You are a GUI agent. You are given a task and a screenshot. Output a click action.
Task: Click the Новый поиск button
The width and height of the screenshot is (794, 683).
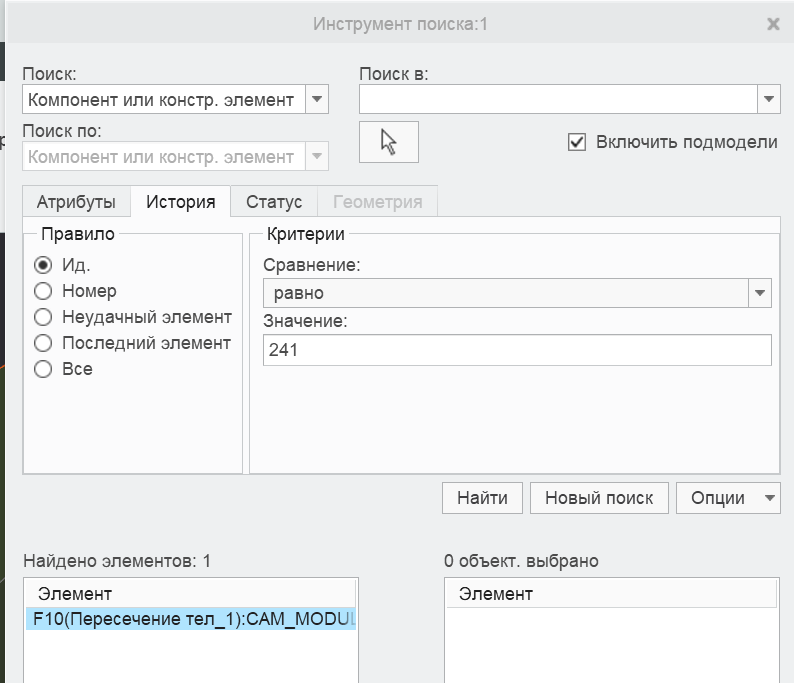599,498
